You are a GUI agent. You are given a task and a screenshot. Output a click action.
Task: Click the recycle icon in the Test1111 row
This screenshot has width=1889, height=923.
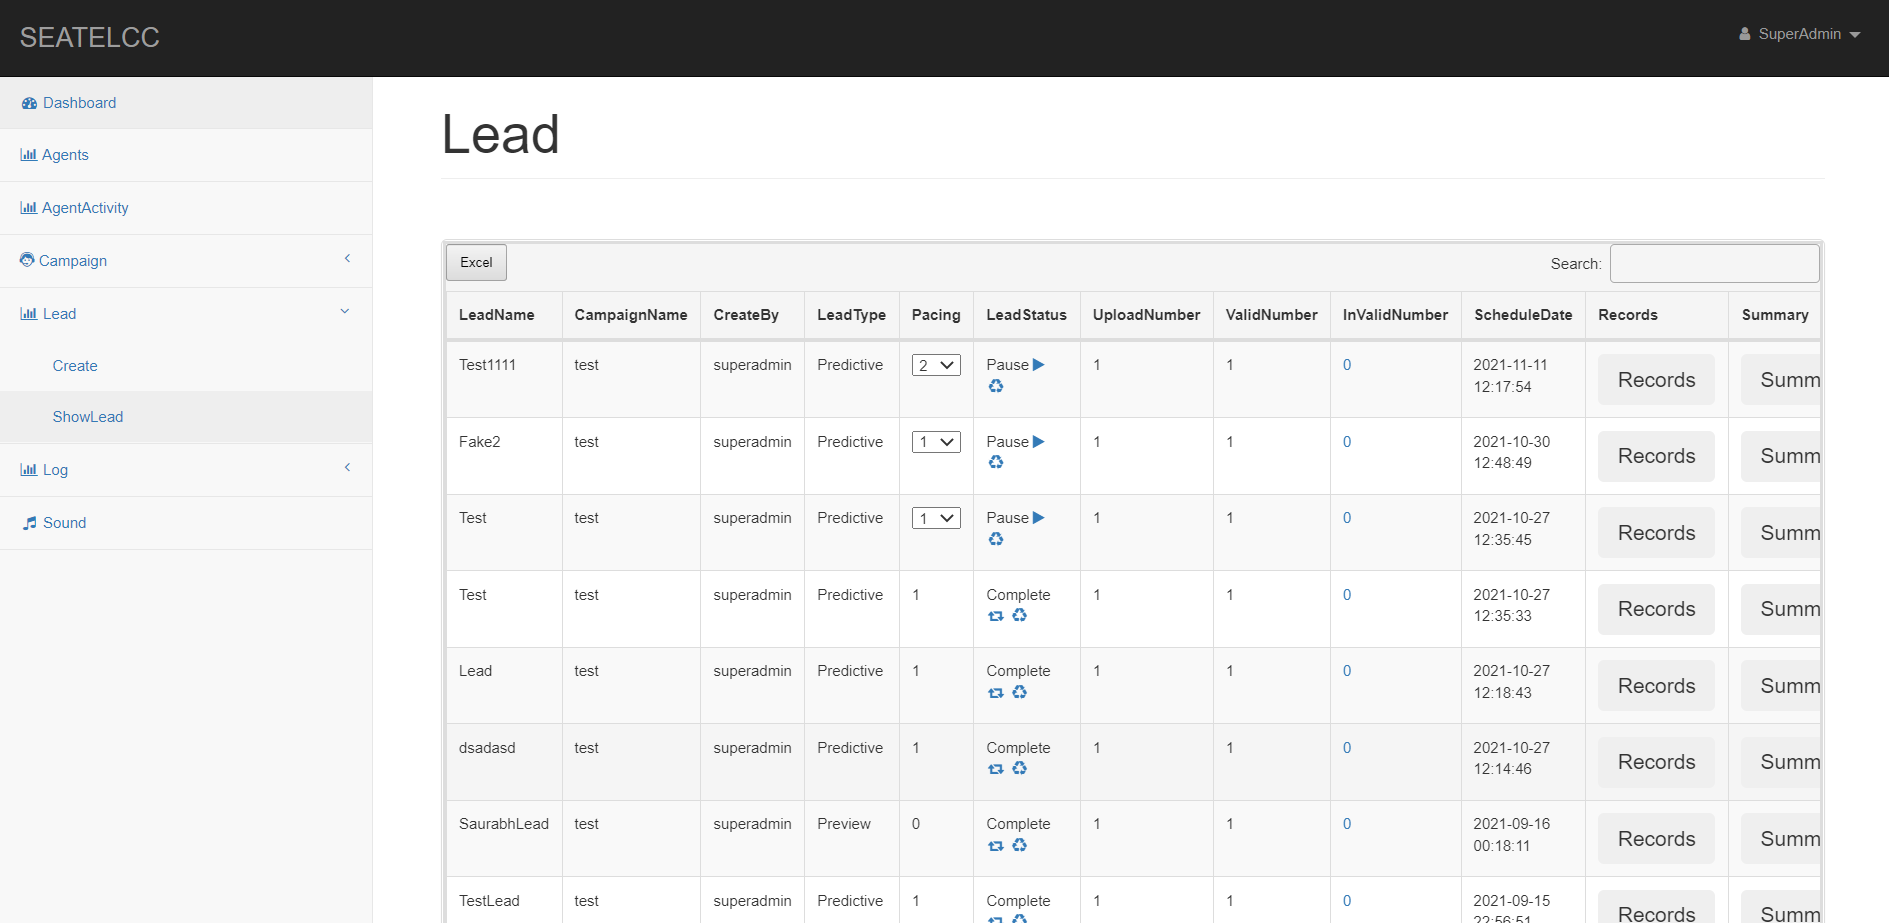[x=996, y=386]
